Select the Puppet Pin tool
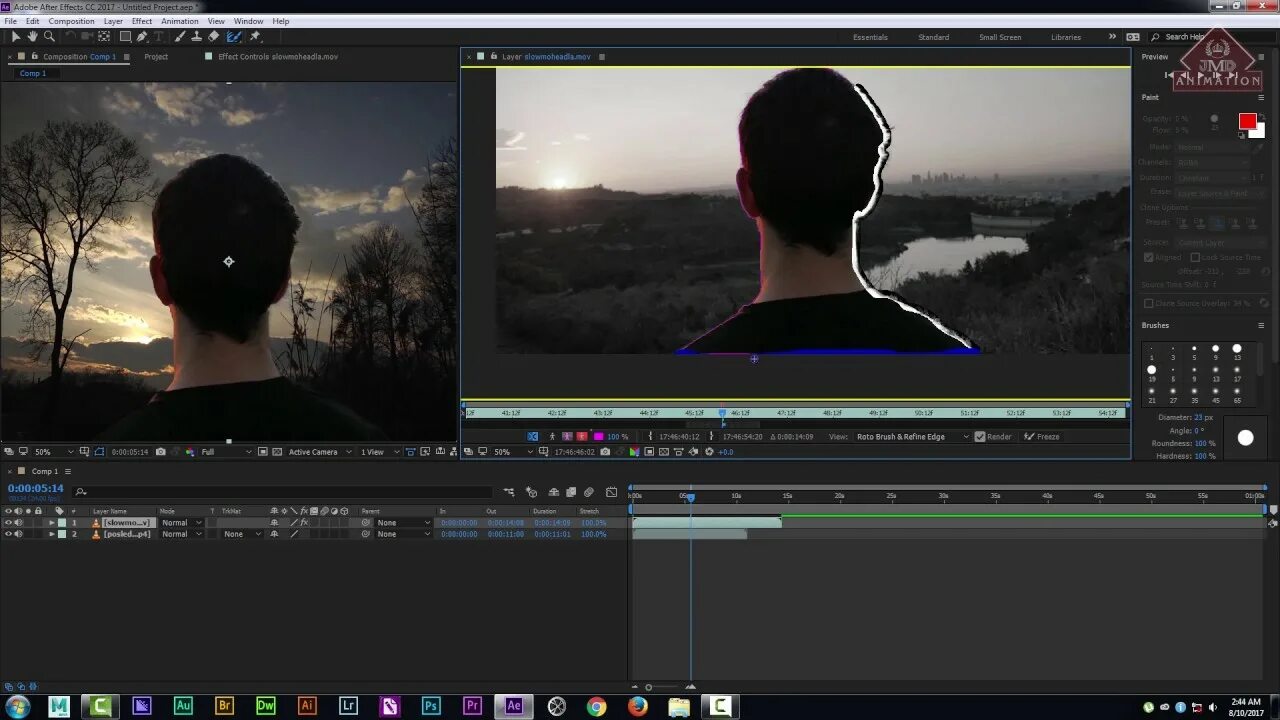This screenshot has height=720, width=1280. pos(256,37)
